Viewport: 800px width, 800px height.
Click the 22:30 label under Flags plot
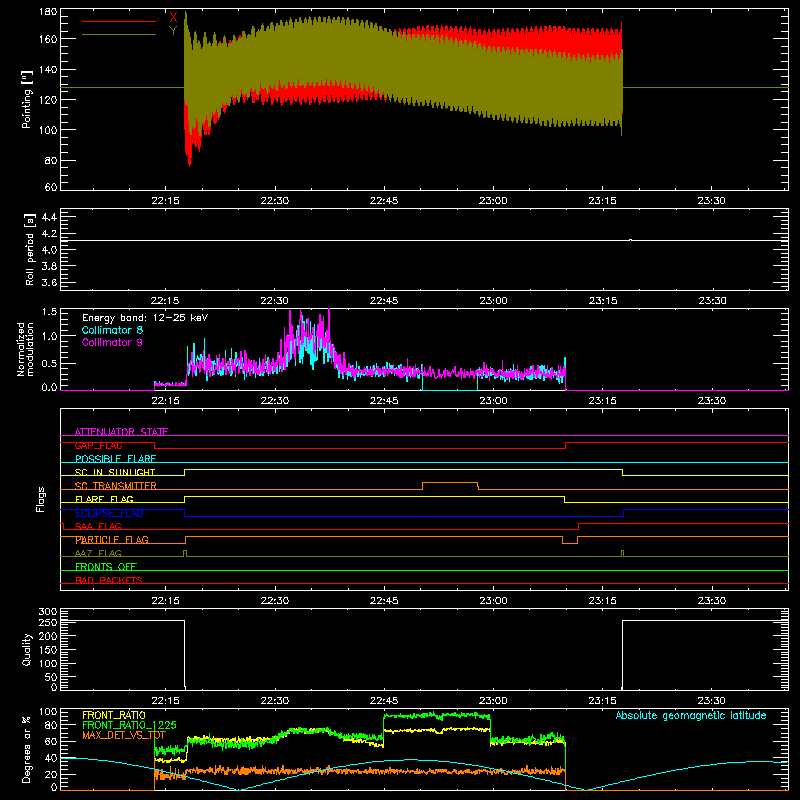pos(274,601)
